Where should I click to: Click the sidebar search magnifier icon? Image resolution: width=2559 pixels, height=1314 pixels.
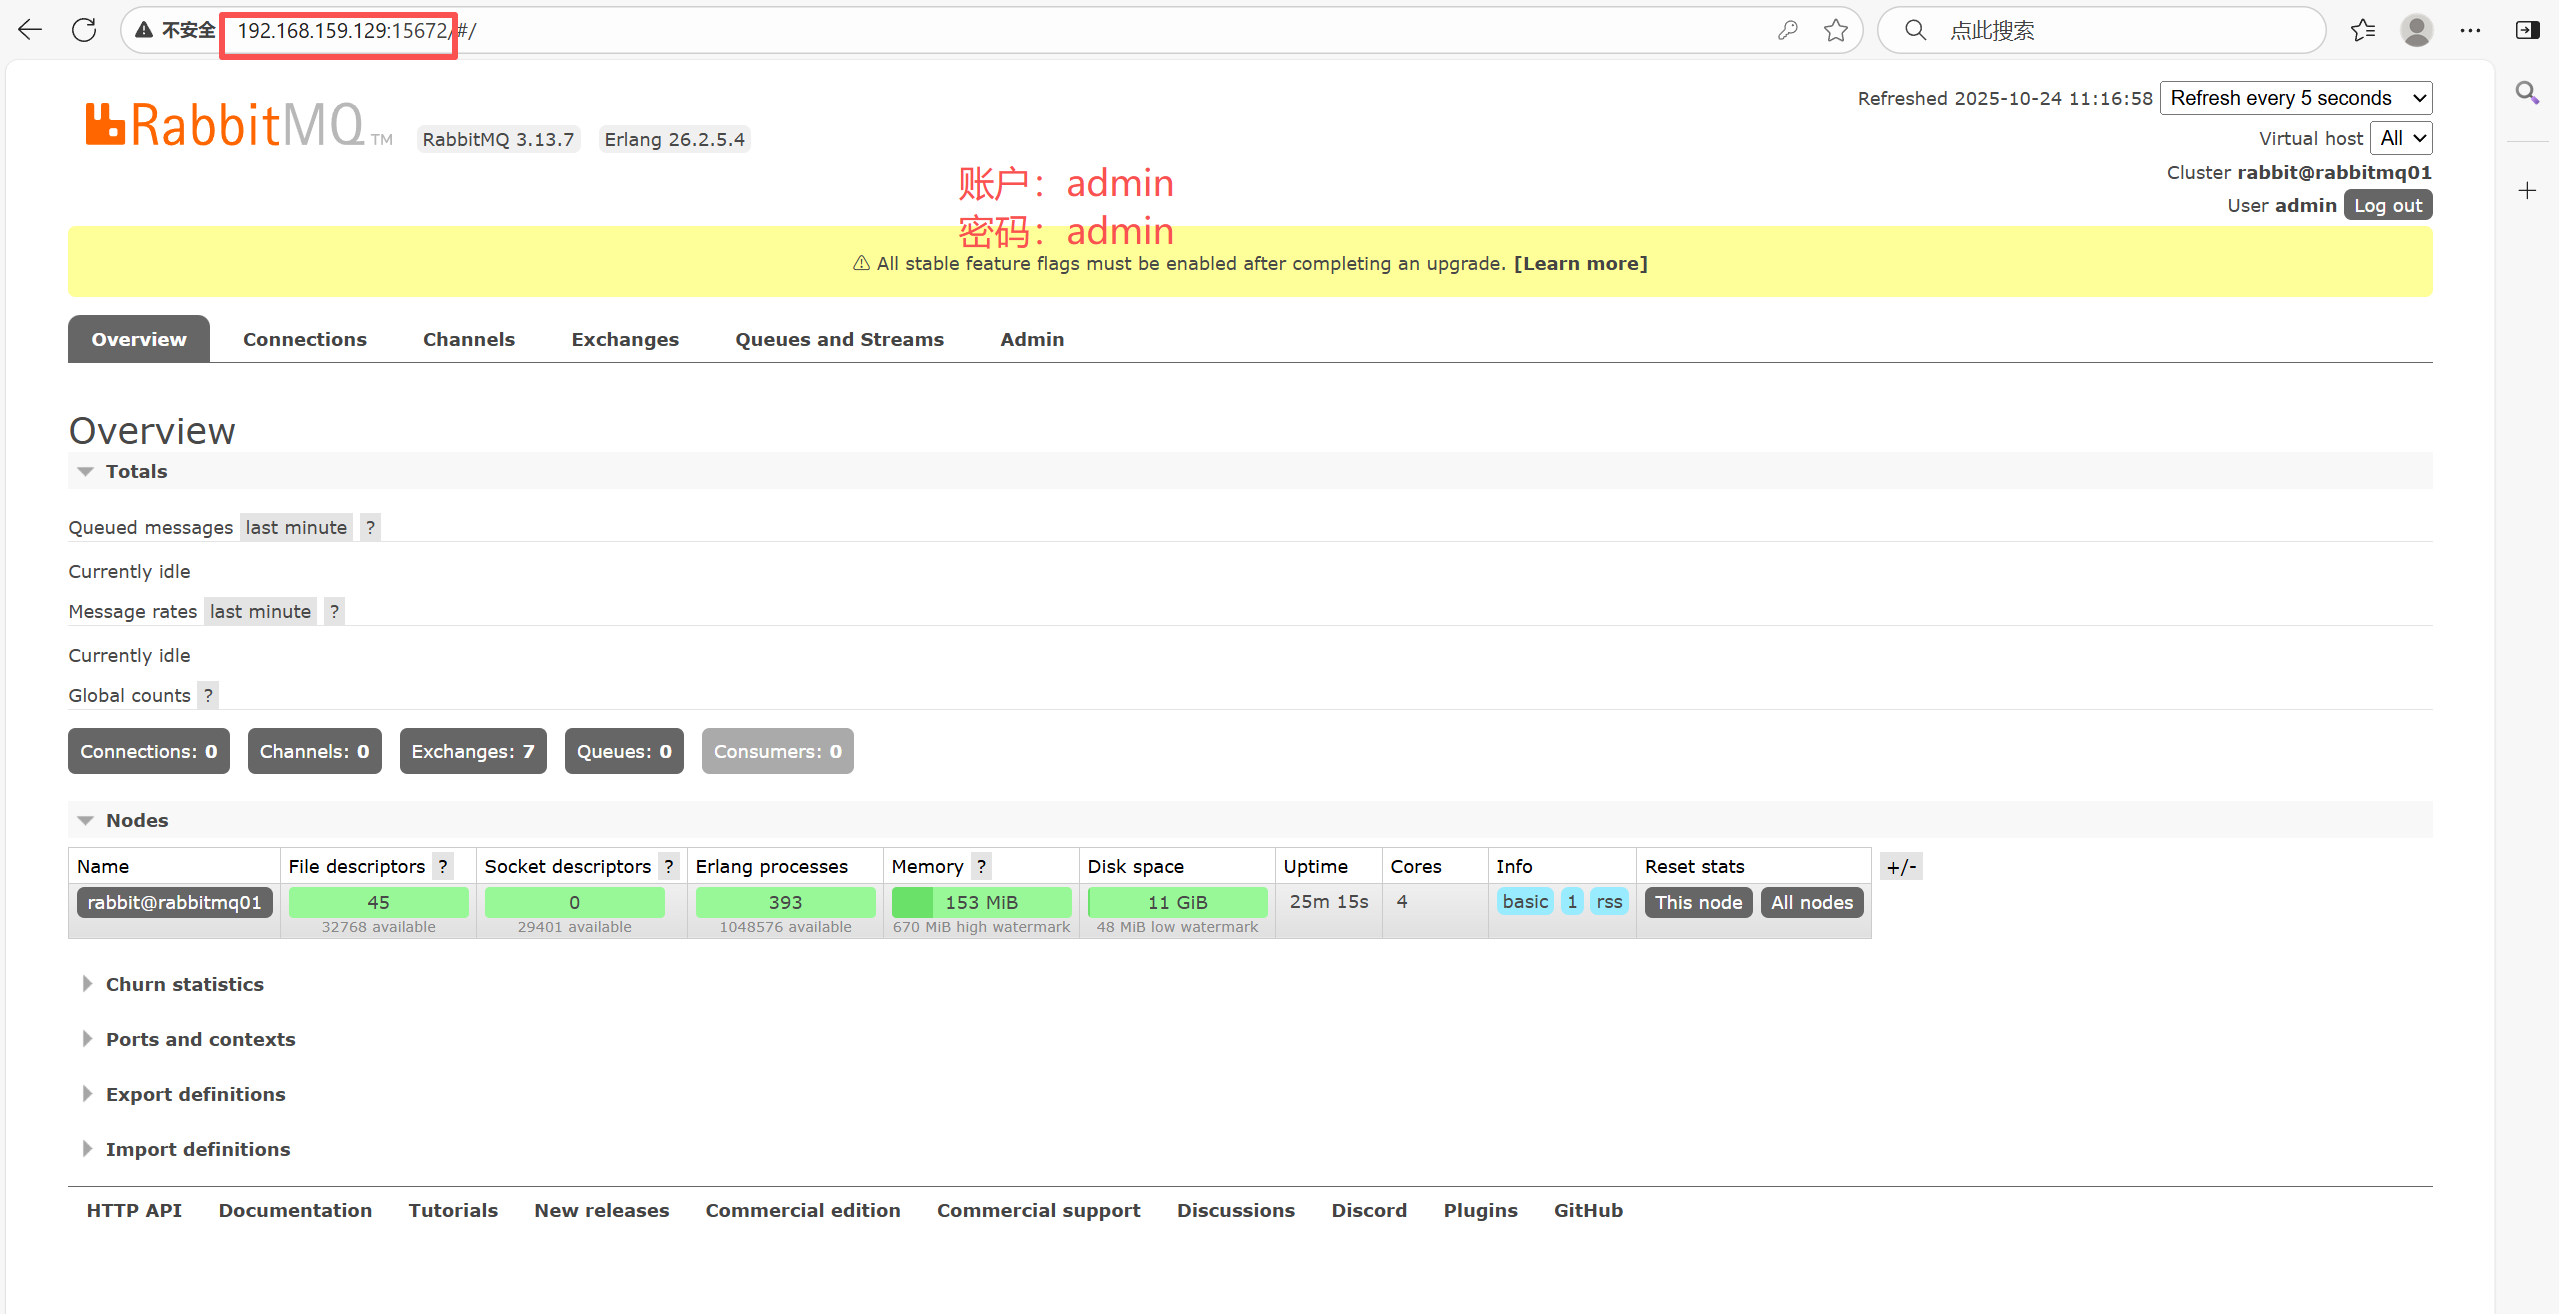point(2527,93)
